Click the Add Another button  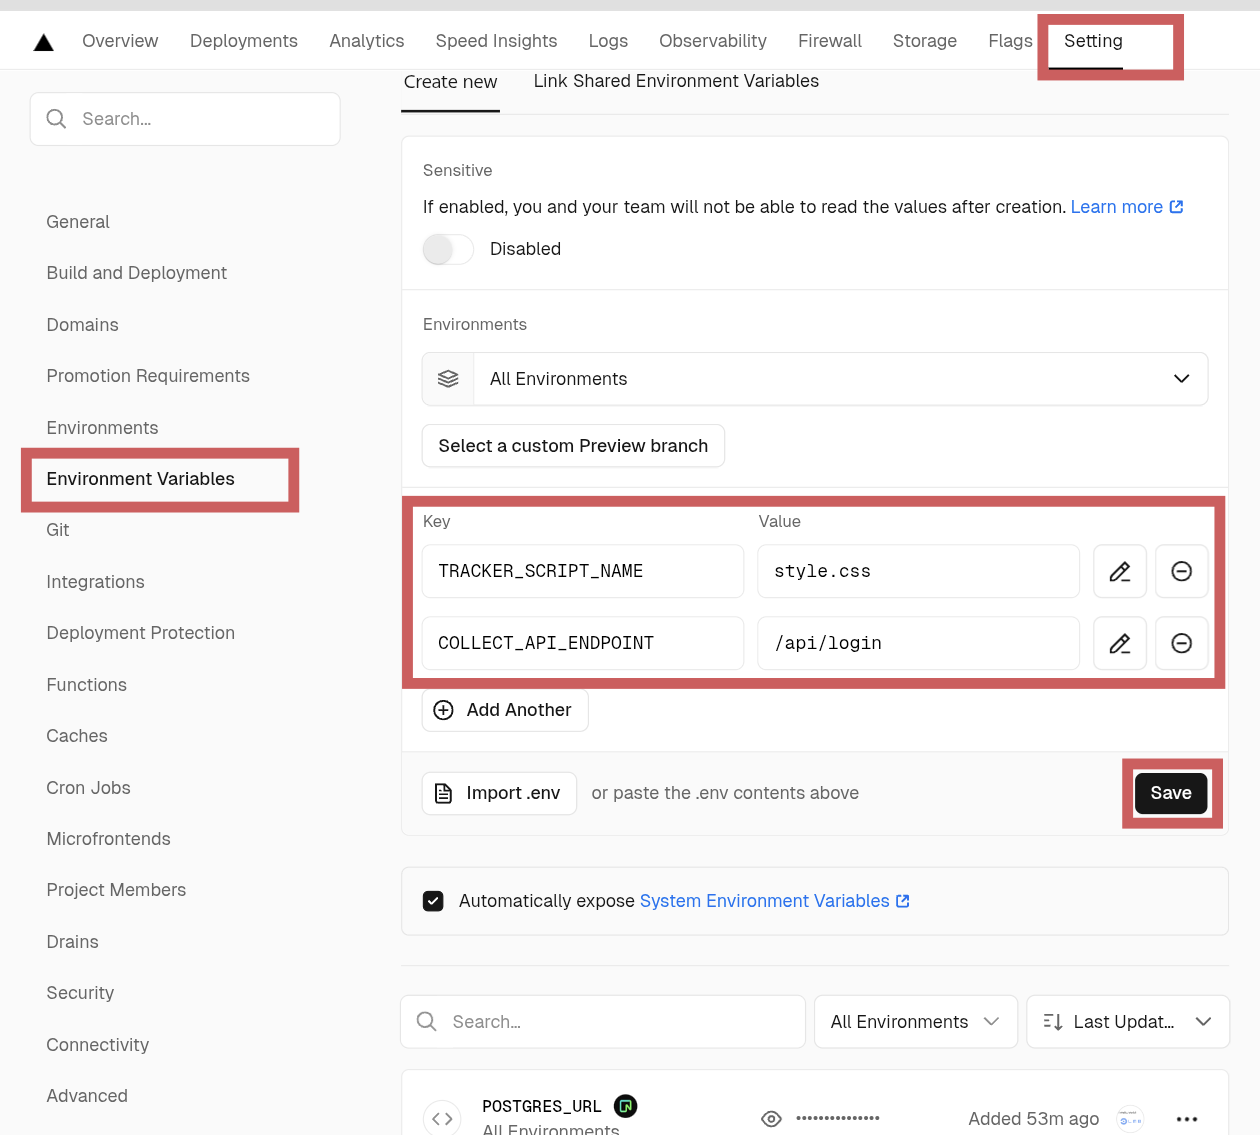point(504,710)
